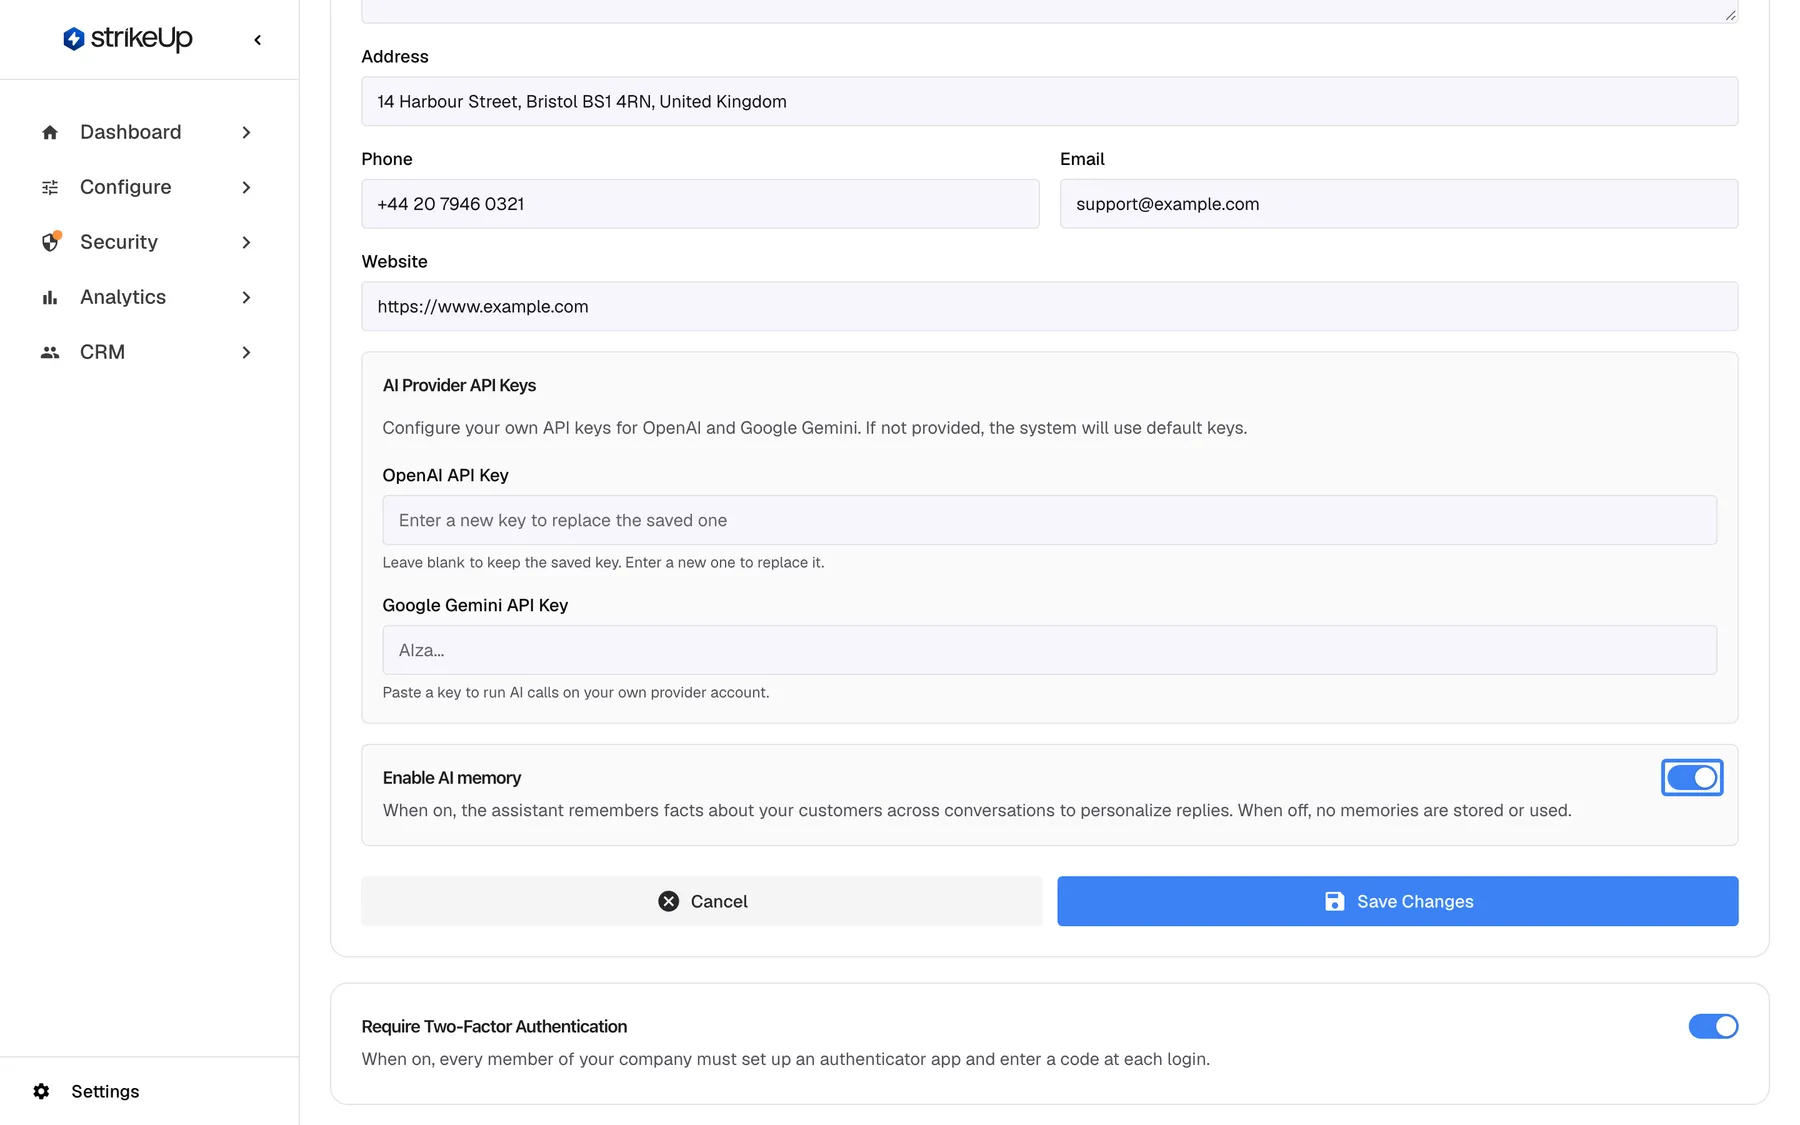This screenshot has height=1125, width=1800.
Task: Click the Cancel button
Action: point(701,901)
